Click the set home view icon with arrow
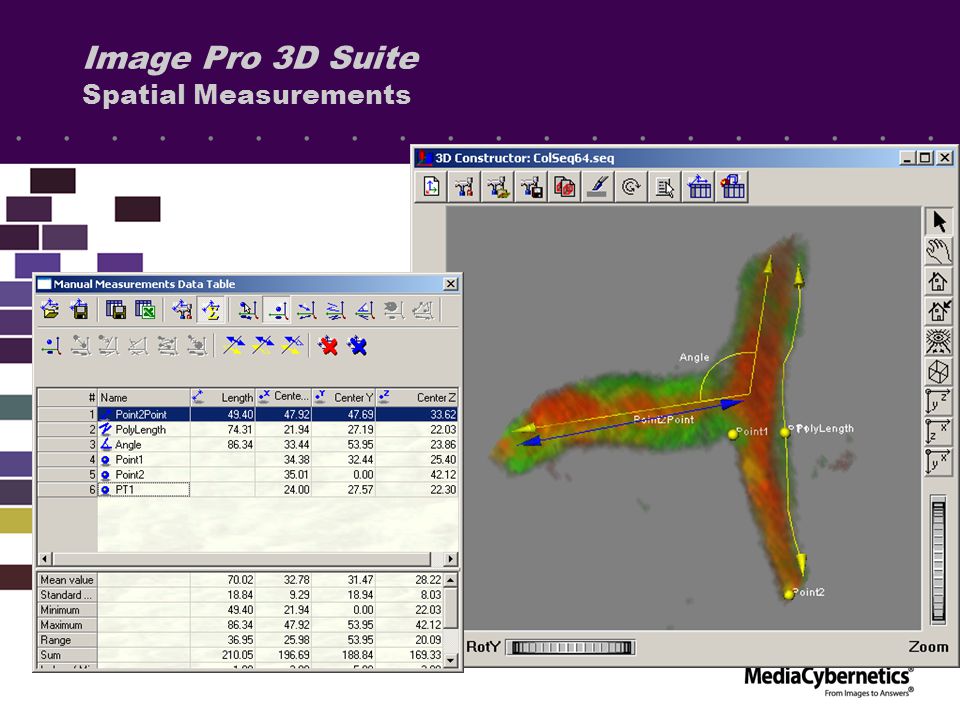Image resolution: width=960 pixels, height=720 pixels. tap(938, 311)
